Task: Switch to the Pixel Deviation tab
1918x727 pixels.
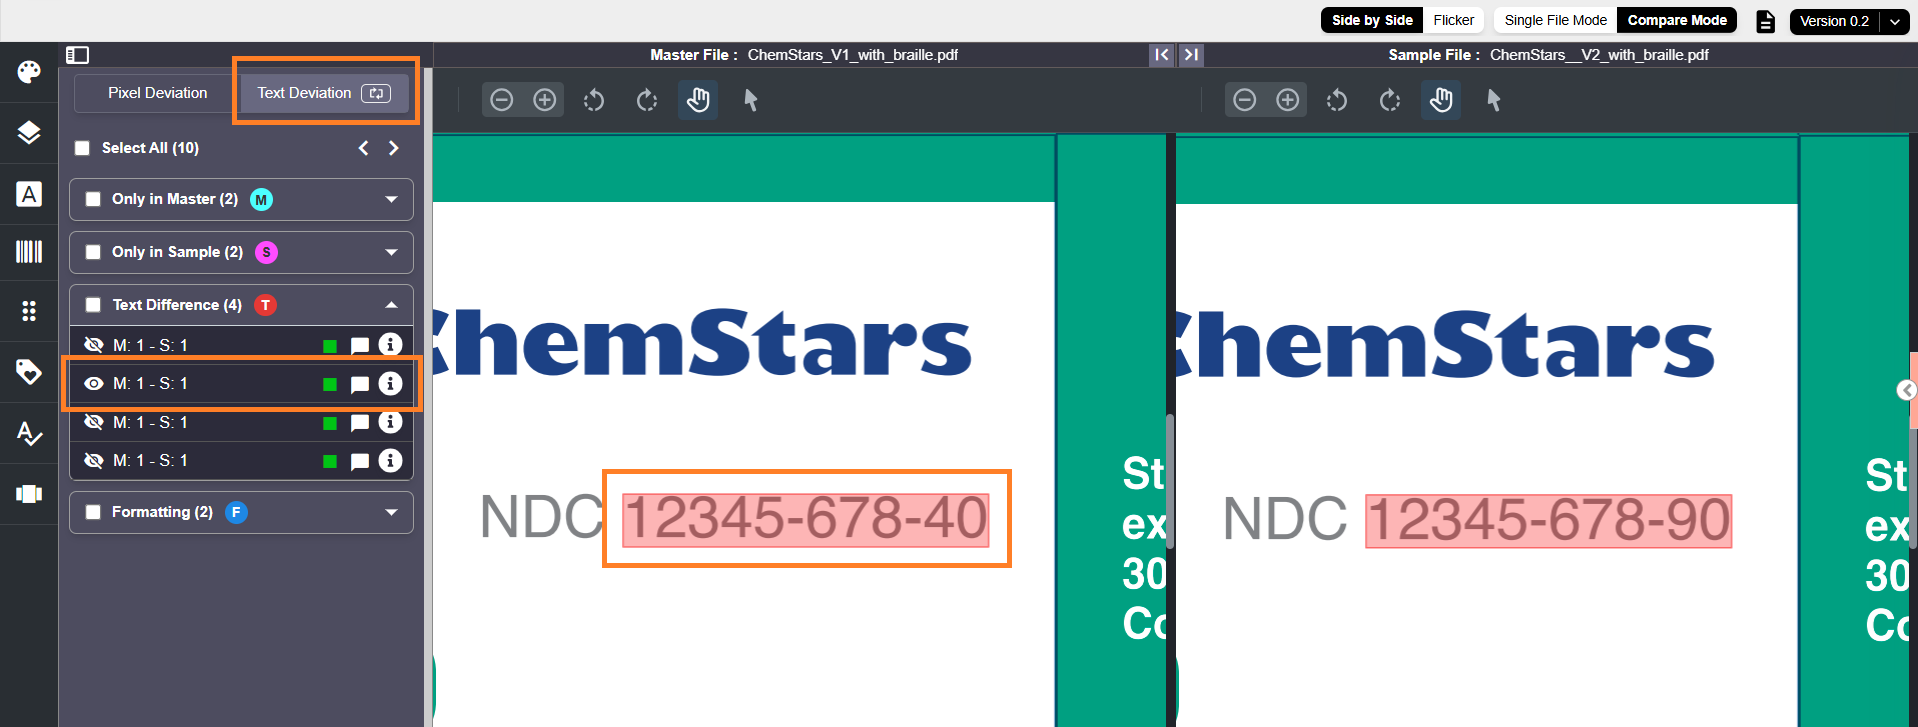Action: tap(157, 93)
